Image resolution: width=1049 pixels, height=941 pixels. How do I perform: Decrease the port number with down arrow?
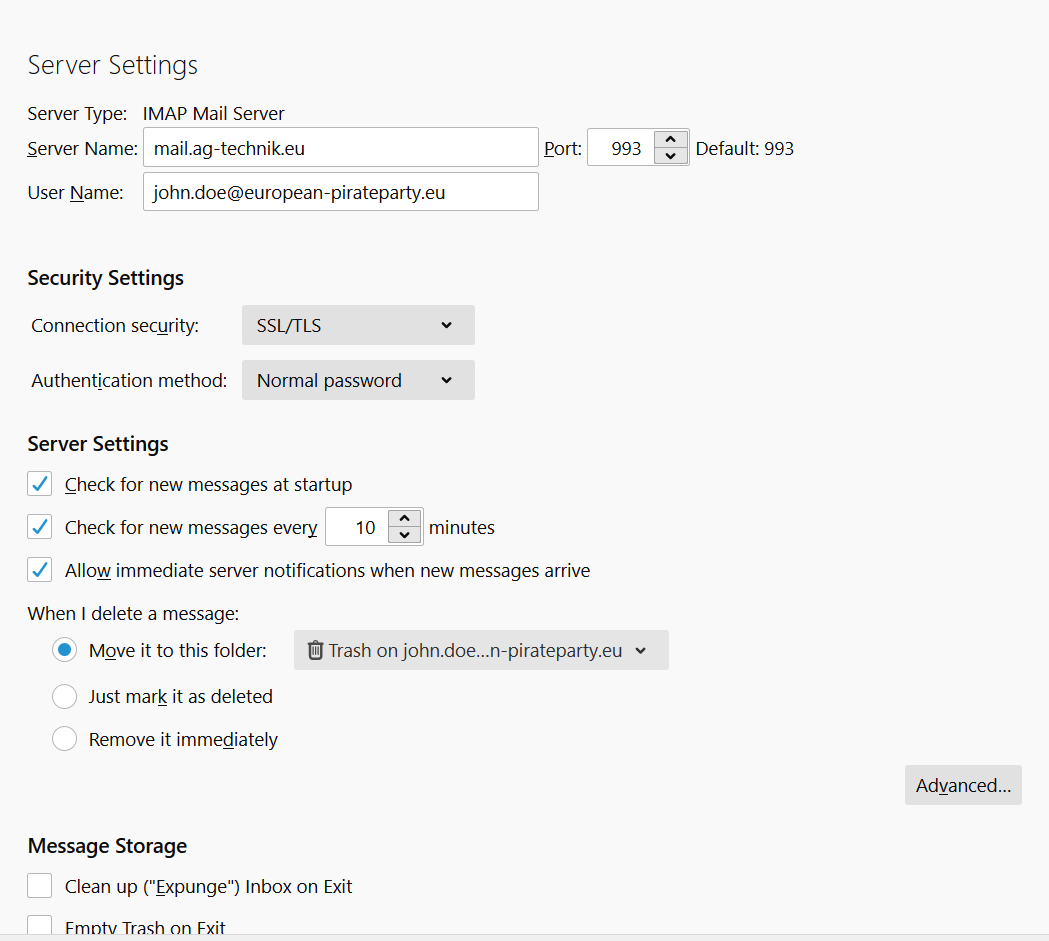[x=670, y=156]
